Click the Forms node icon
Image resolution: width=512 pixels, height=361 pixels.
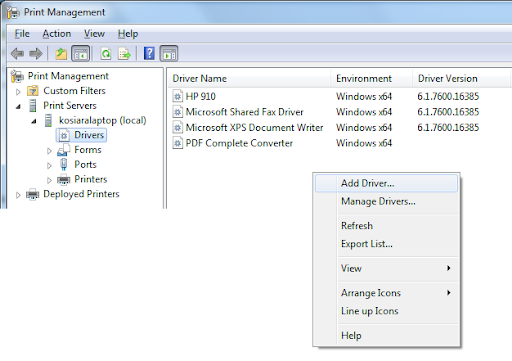tap(64, 150)
